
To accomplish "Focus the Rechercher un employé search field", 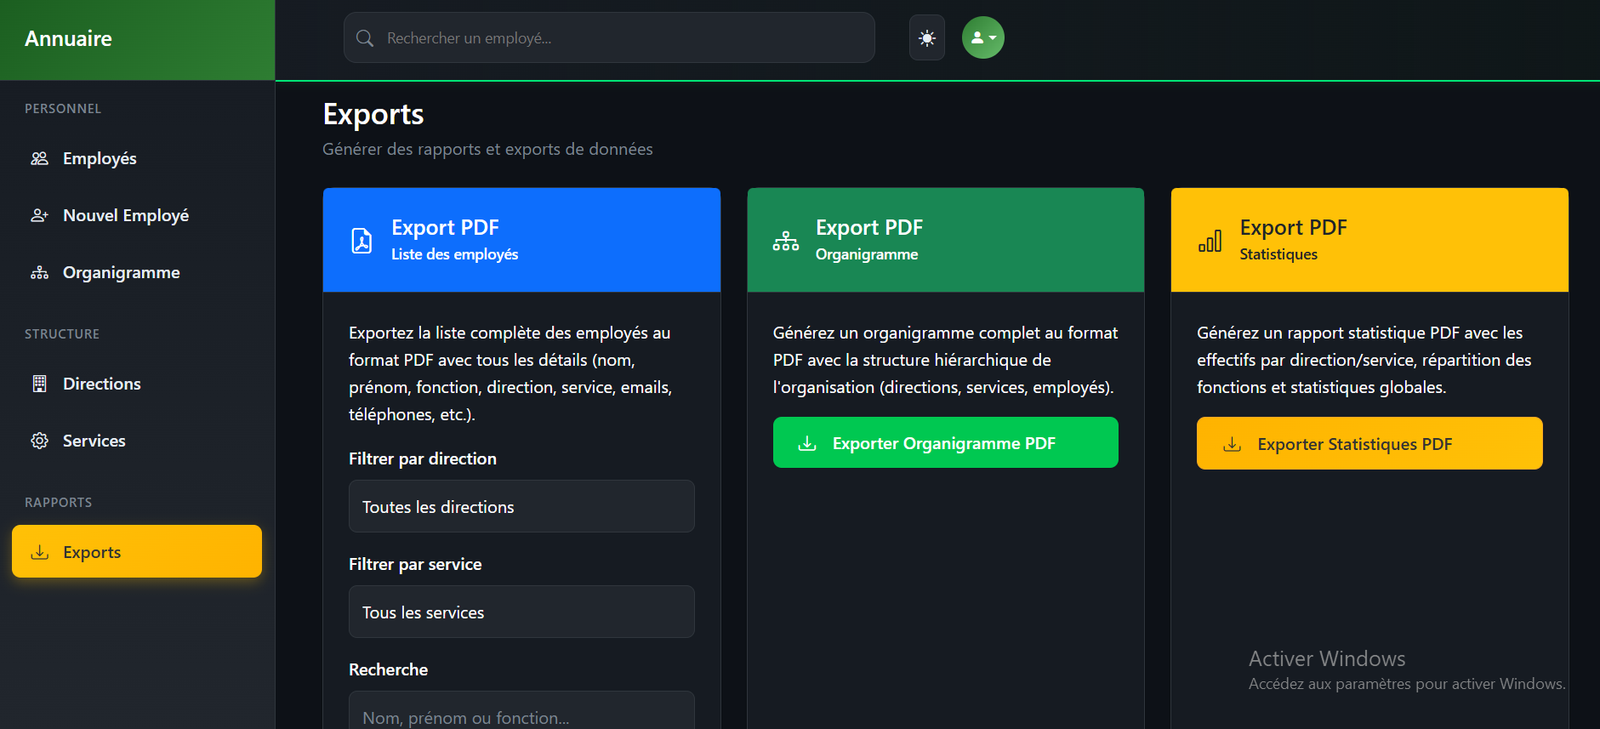I will pos(620,38).
